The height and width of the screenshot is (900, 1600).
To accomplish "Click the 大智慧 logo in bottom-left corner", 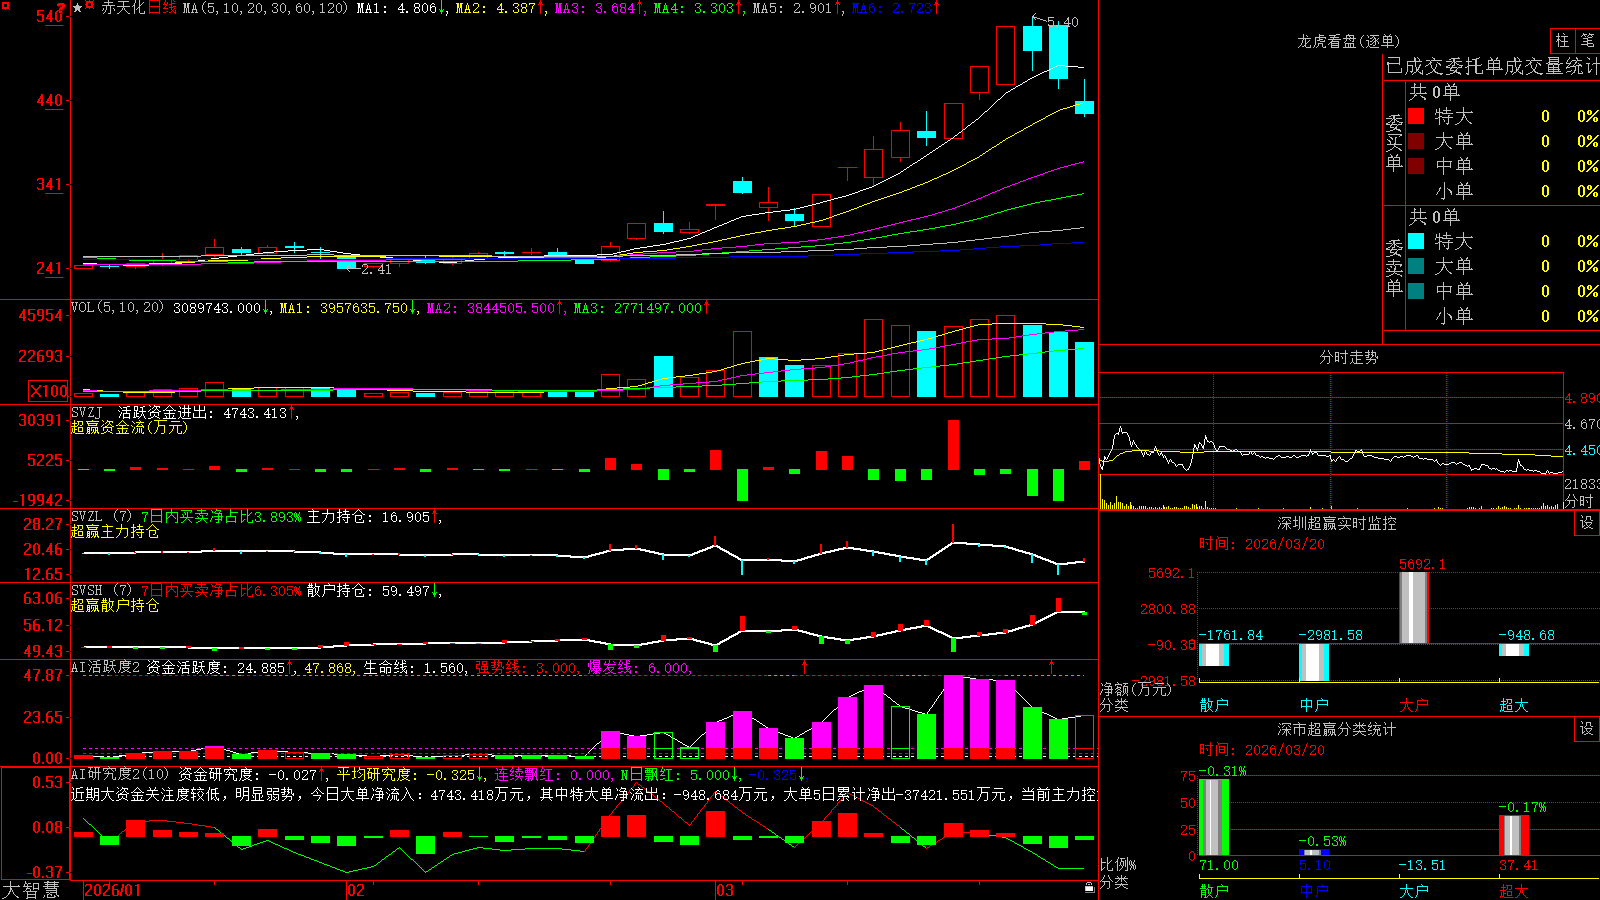I will 31,890.
